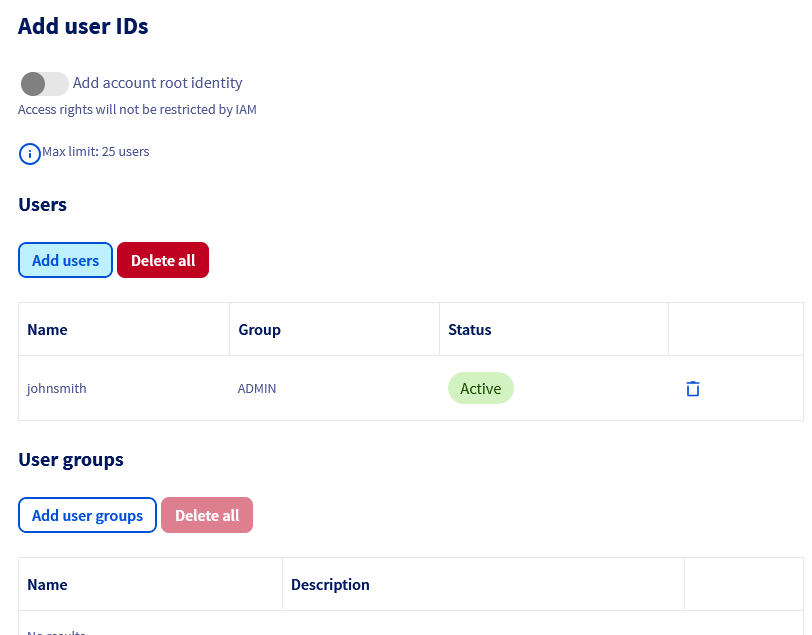
Task: Click Delete all under User groups
Action: [x=207, y=515]
